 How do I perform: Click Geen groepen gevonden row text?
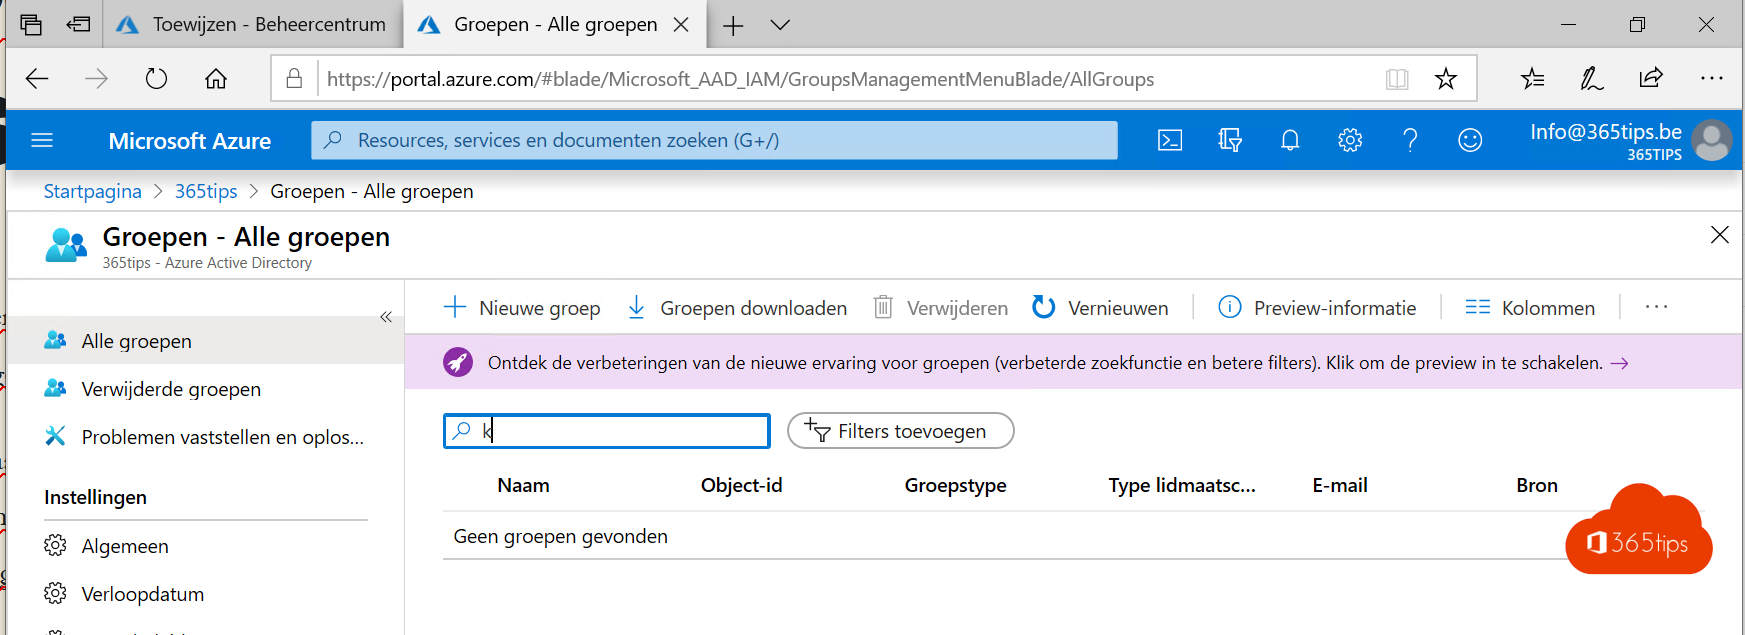560,536
